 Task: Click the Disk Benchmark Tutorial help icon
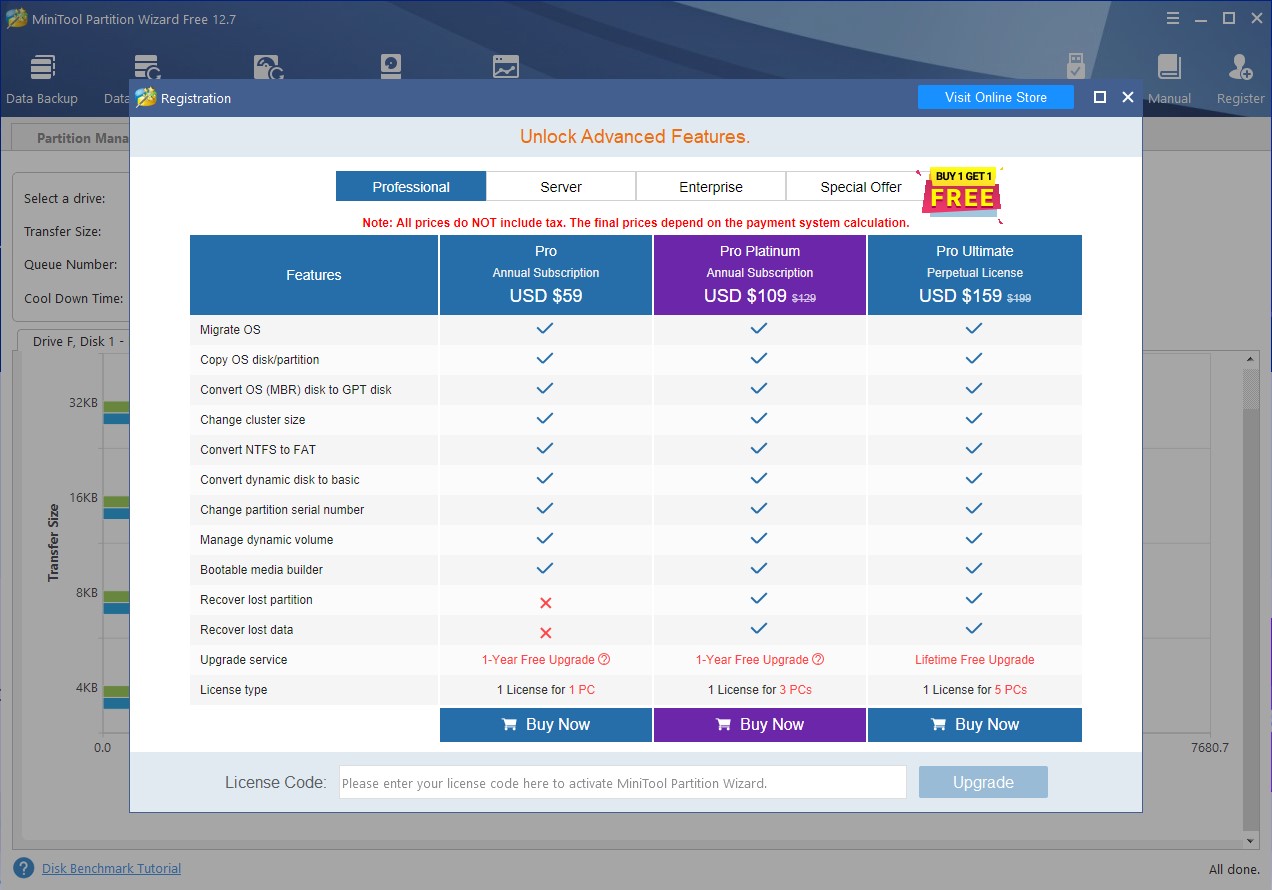(23, 868)
